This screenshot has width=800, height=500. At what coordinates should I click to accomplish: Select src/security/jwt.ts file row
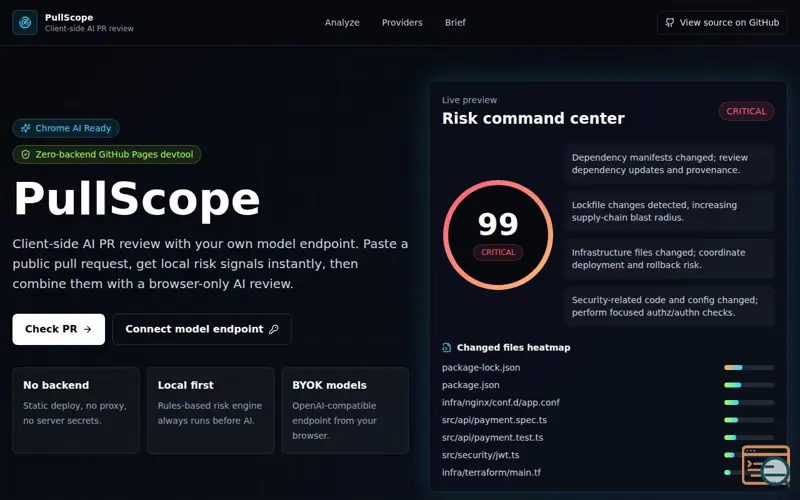point(608,455)
